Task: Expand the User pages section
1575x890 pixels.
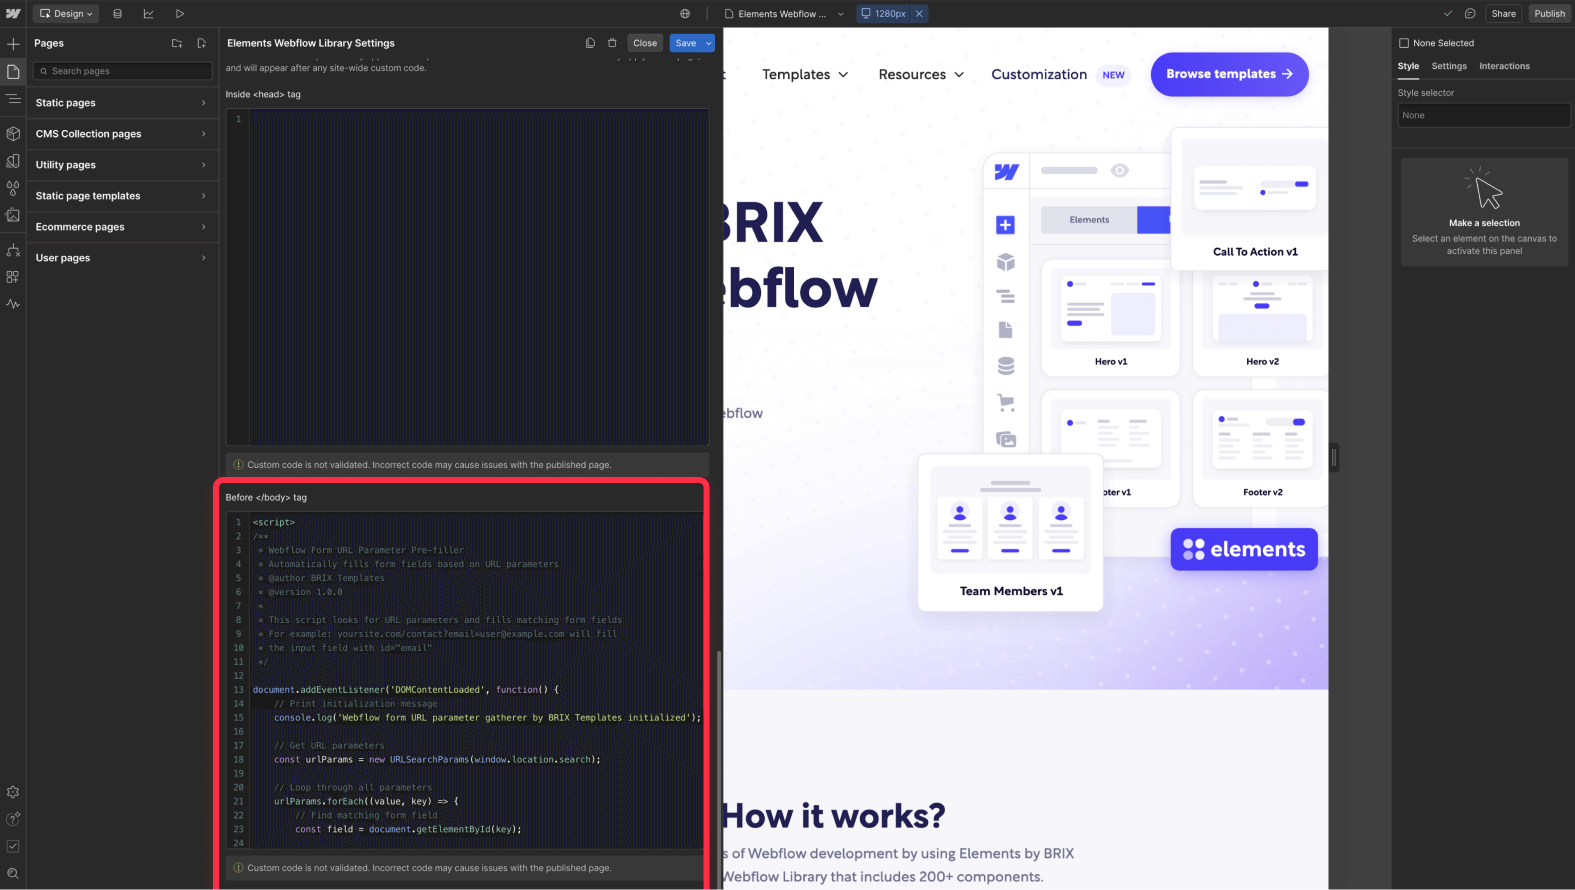Action: click(x=121, y=258)
